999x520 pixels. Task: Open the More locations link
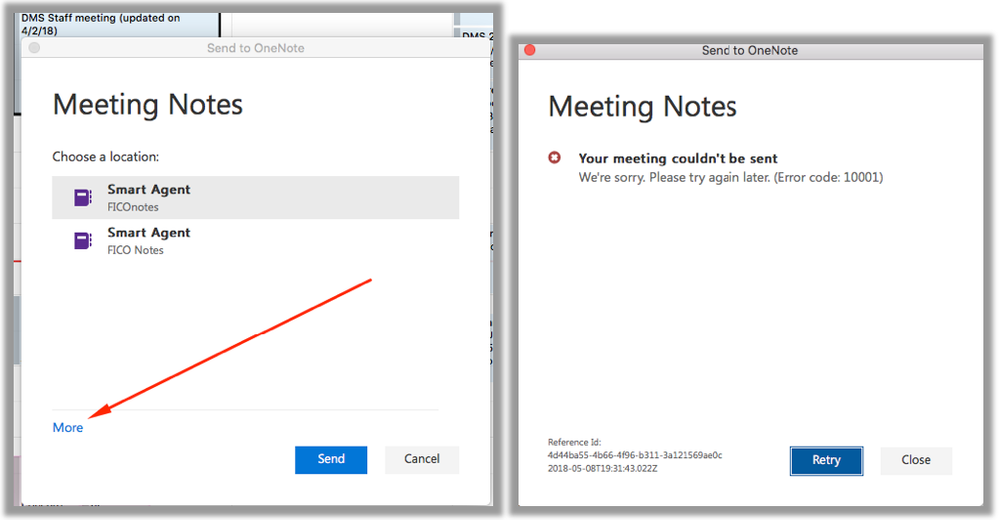coord(68,428)
